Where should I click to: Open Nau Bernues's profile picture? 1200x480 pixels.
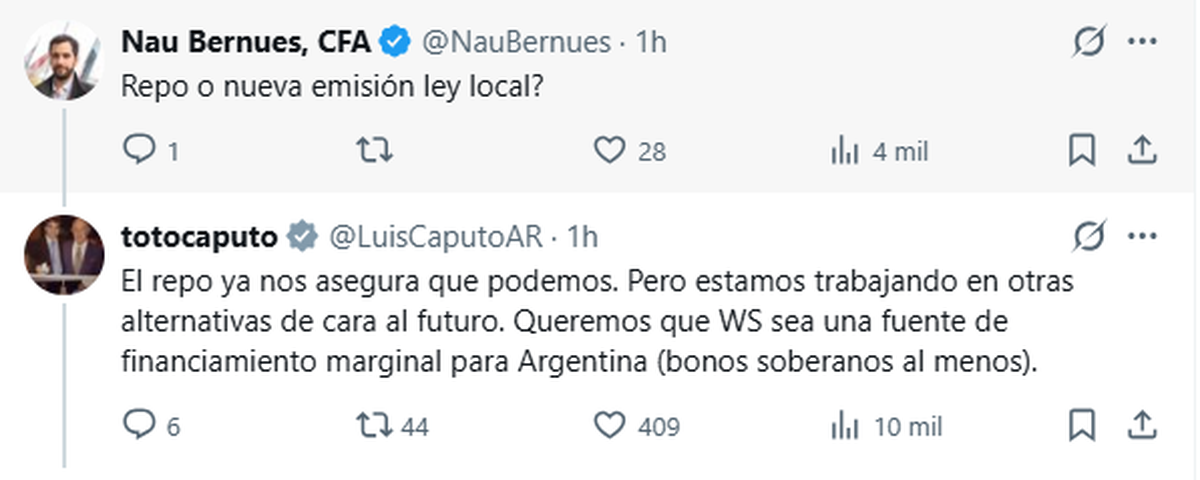[64, 60]
